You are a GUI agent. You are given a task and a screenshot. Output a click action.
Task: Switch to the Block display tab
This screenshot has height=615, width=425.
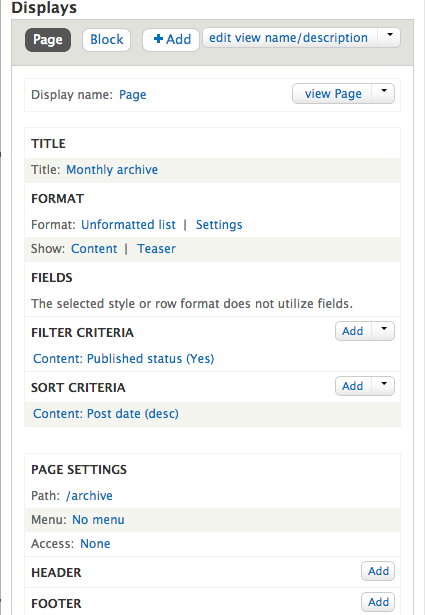(x=107, y=40)
